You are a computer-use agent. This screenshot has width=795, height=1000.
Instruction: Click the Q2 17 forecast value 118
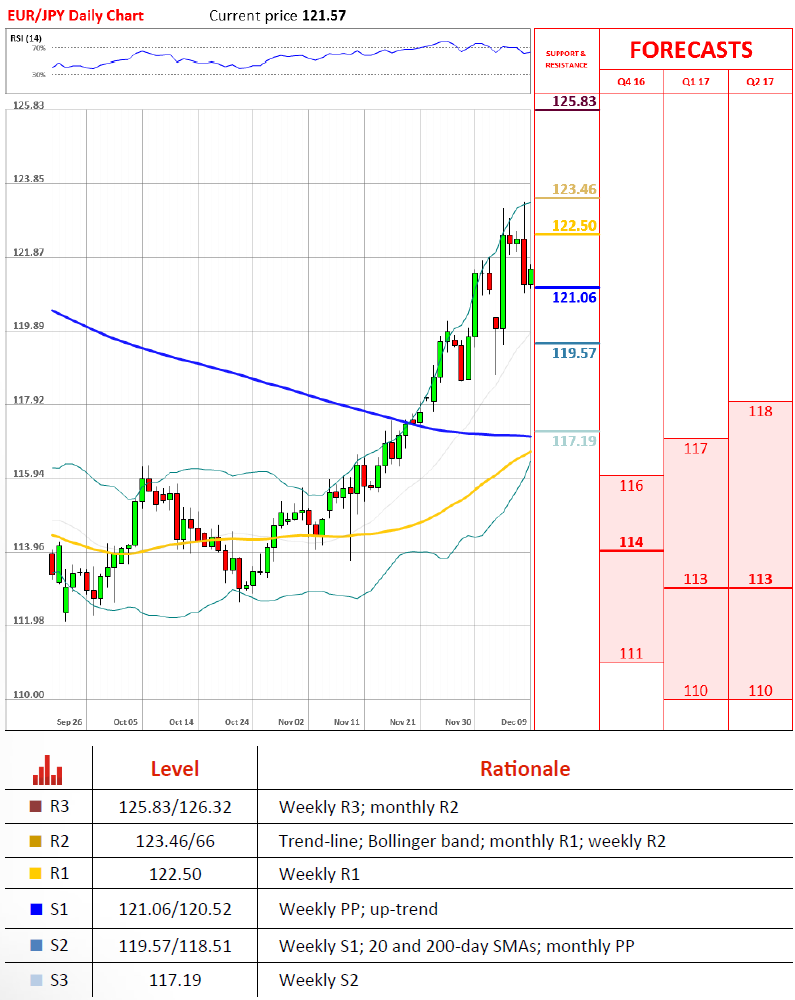[761, 411]
